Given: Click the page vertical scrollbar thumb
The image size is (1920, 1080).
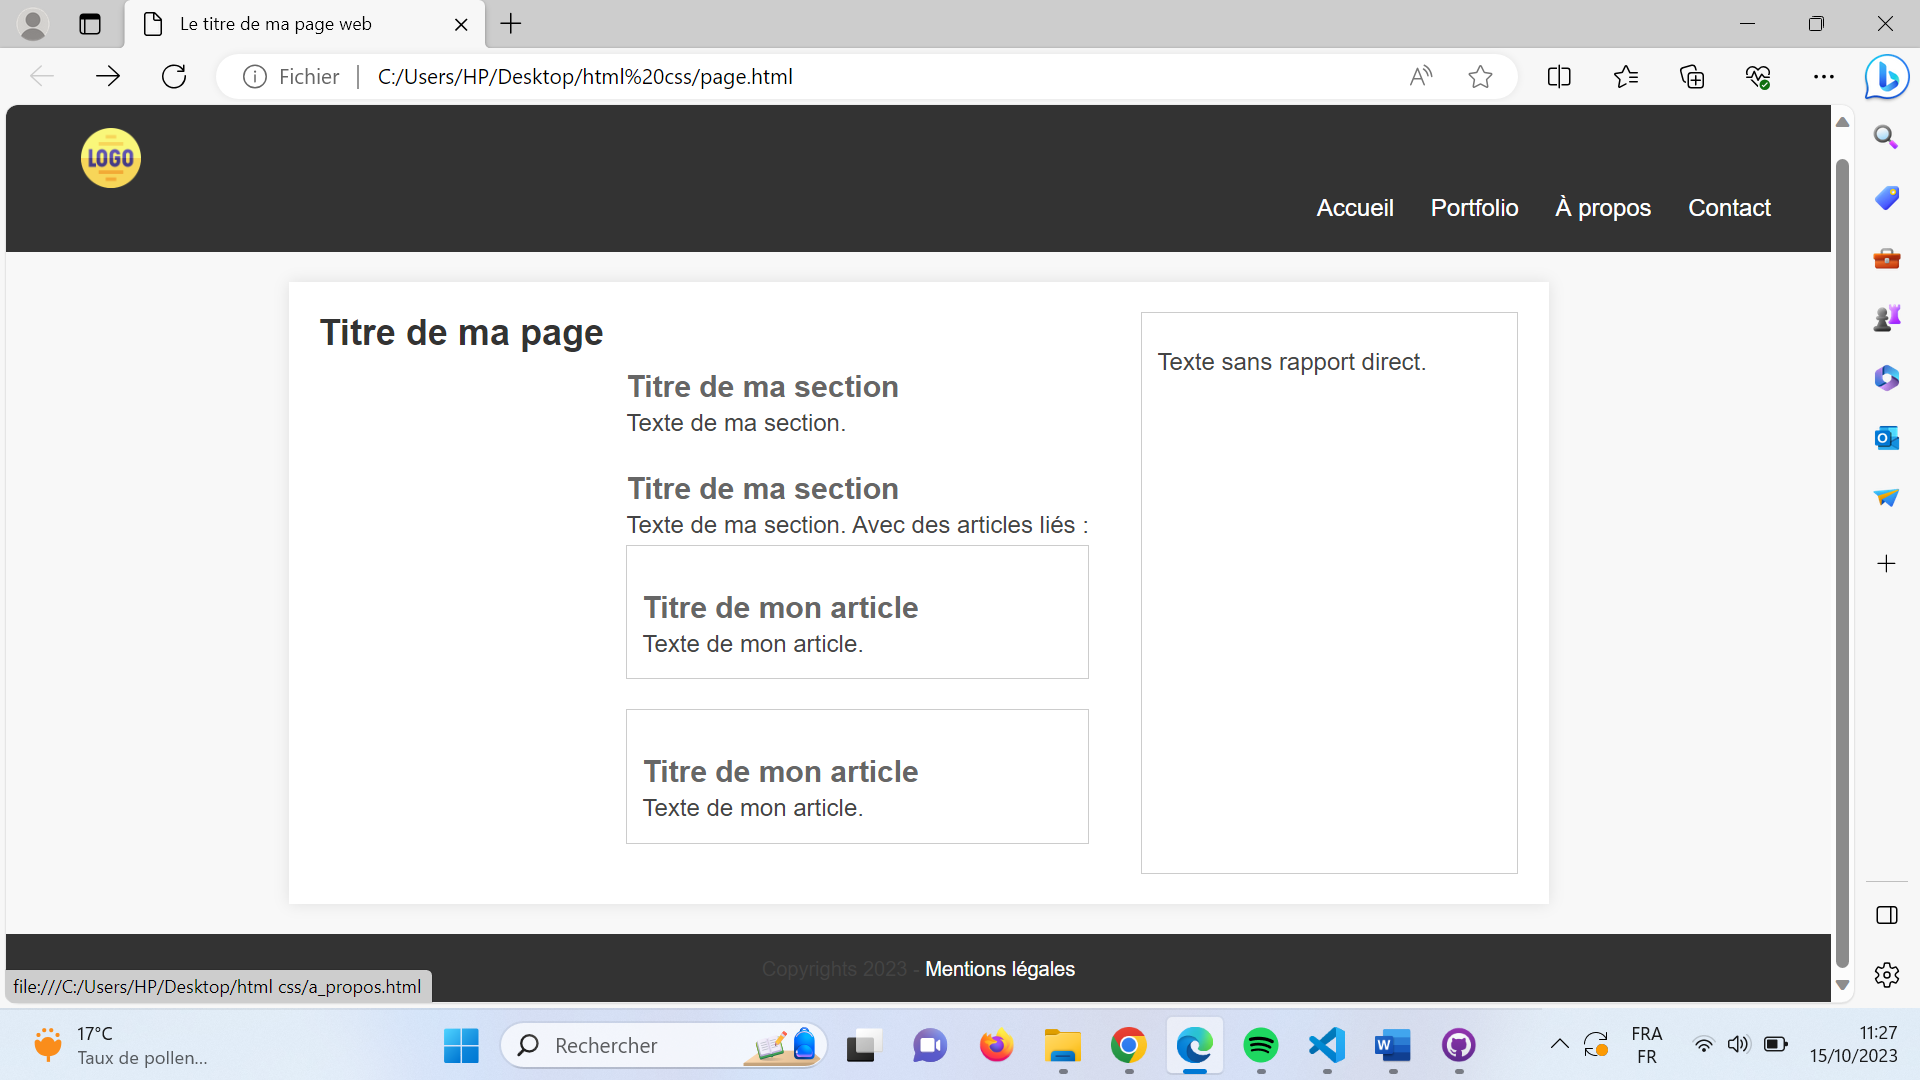Looking at the screenshot, I should click(x=1842, y=560).
